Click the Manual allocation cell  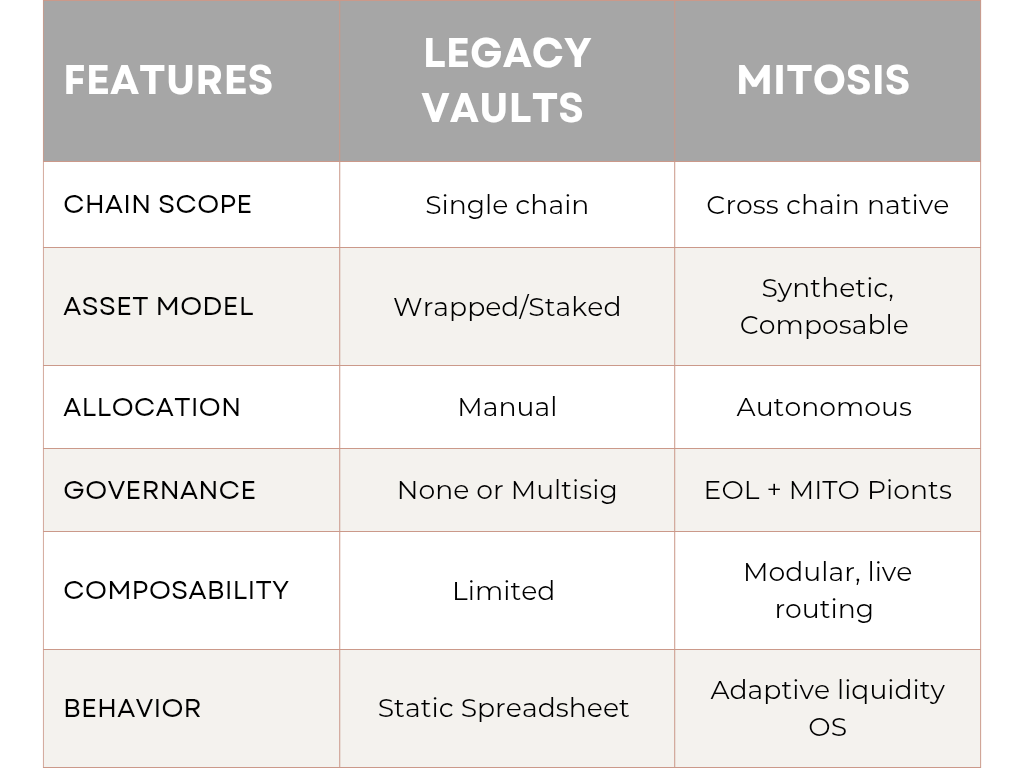pyautogui.click(x=507, y=407)
